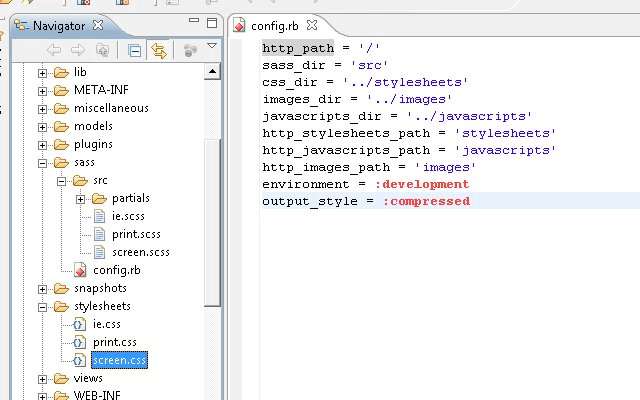This screenshot has height=400, width=640.
Task: Select ie.css in stylesheets
Action: 107,324
